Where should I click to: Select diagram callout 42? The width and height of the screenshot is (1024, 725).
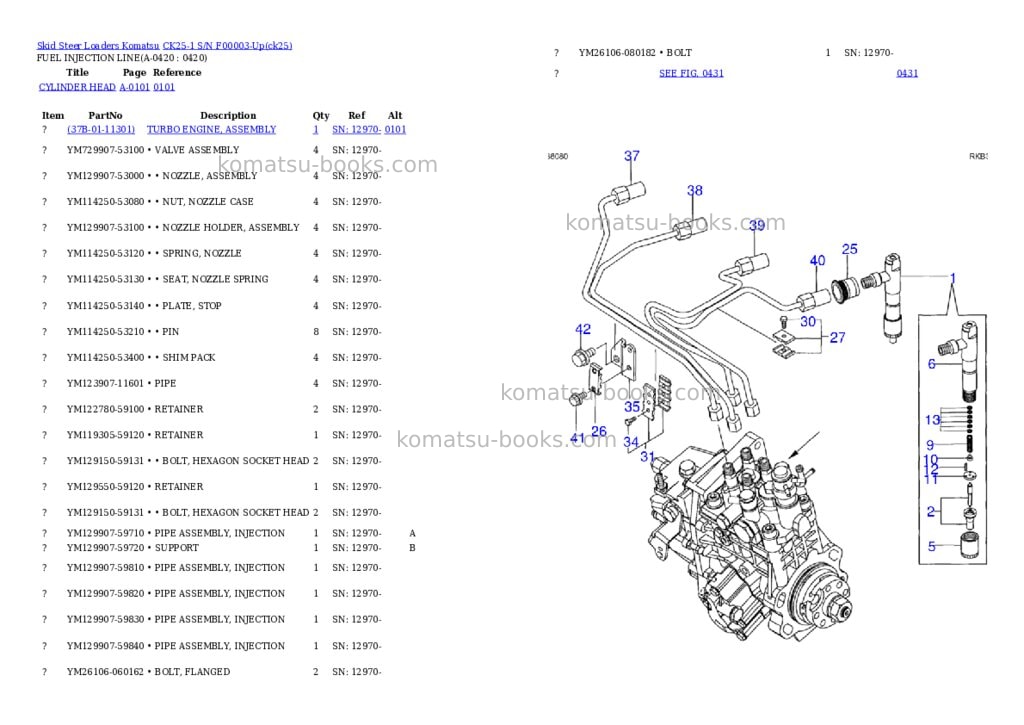tap(583, 329)
